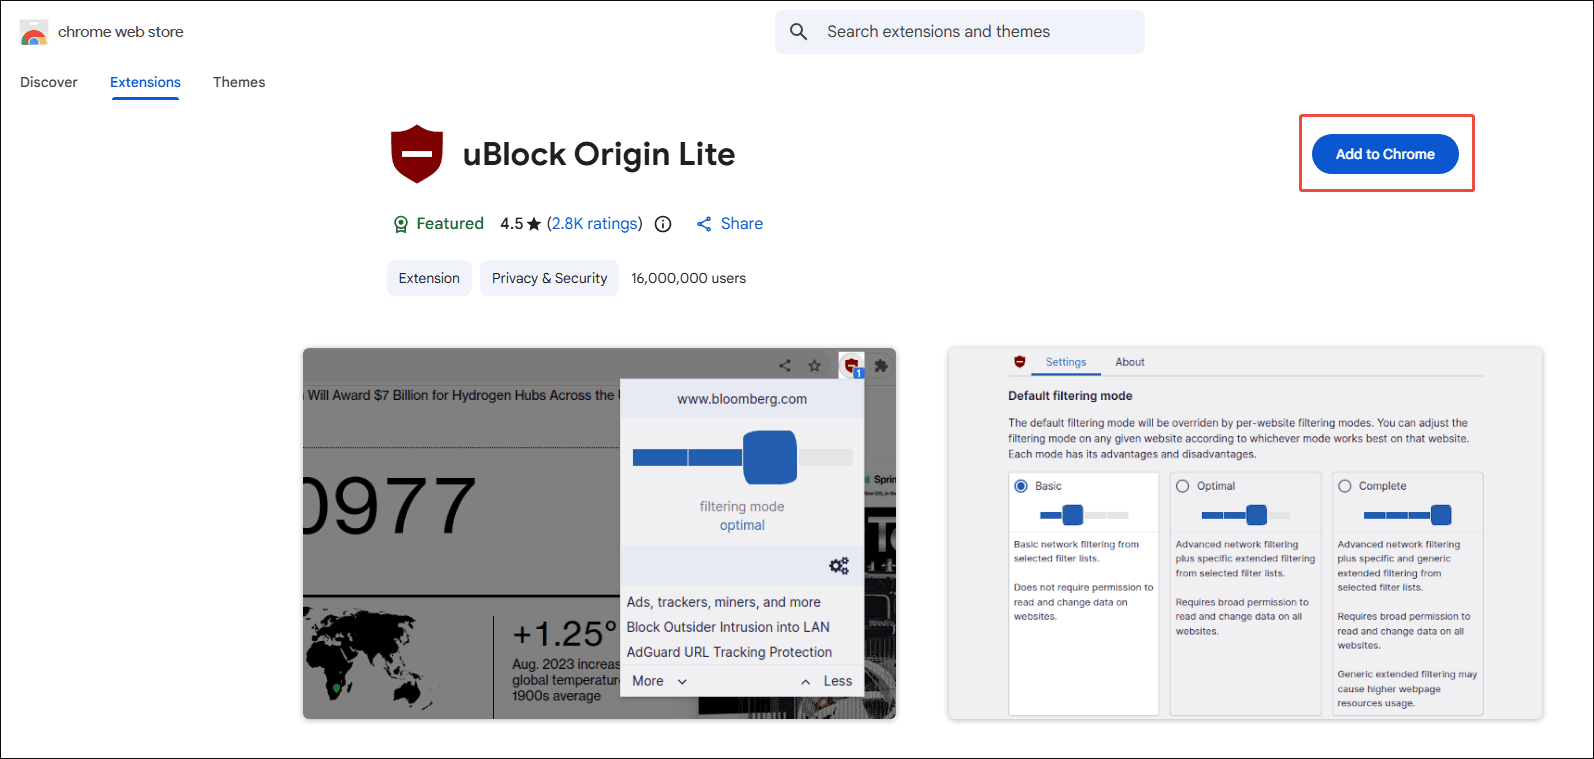The height and width of the screenshot is (759, 1594).
Task: Click the search magnifier icon
Action: tap(798, 32)
